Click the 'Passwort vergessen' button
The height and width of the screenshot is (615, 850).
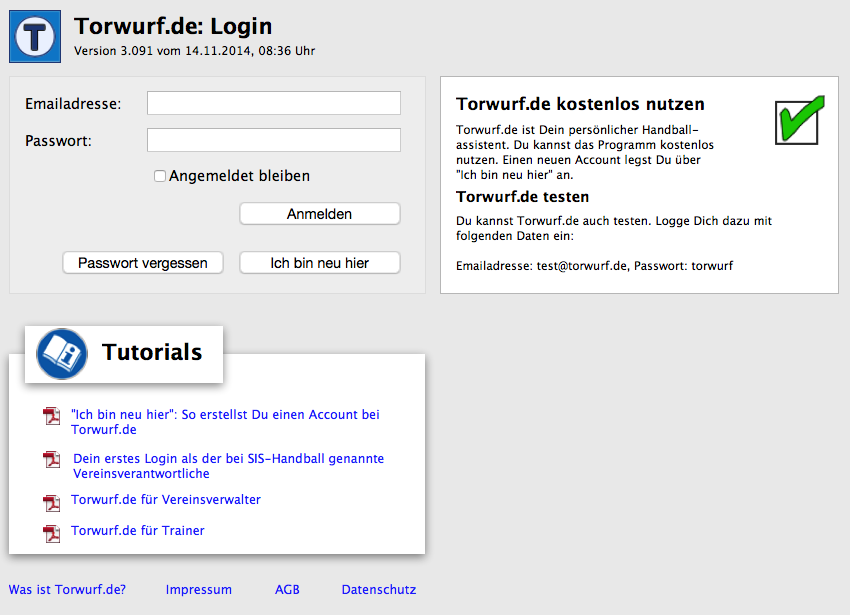coord(142,262)
